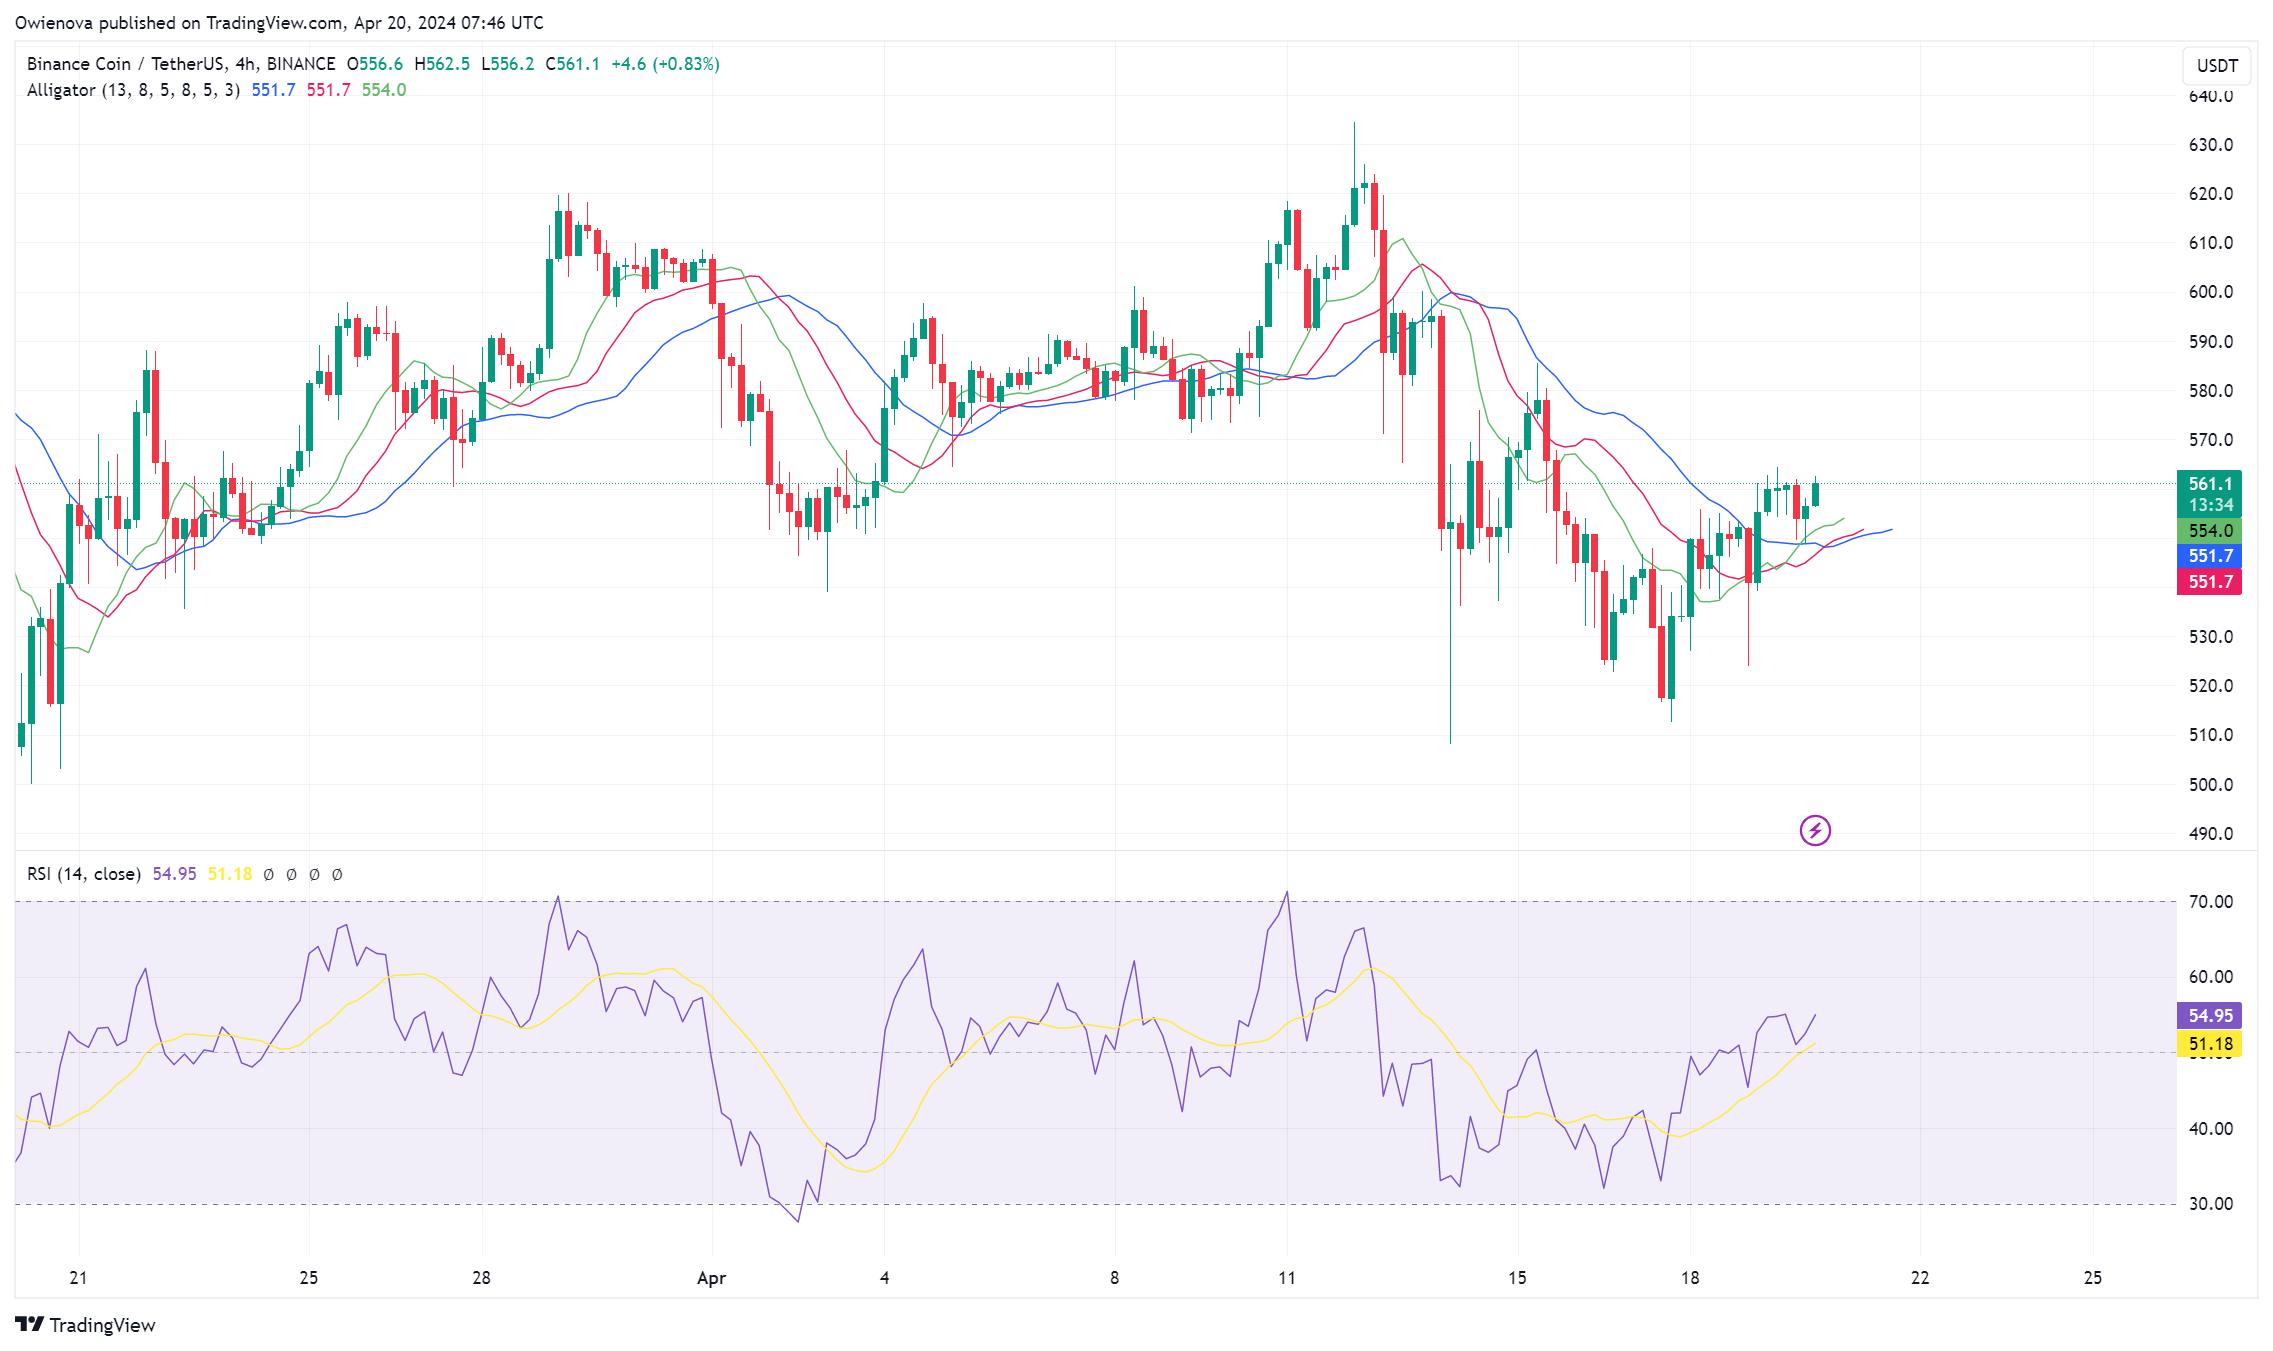Viewport: 2273px width, 1351px height.
Task: Click the green 554.0 Alligator axis label
Action: pyautogui.click(x=2208, y=531)
